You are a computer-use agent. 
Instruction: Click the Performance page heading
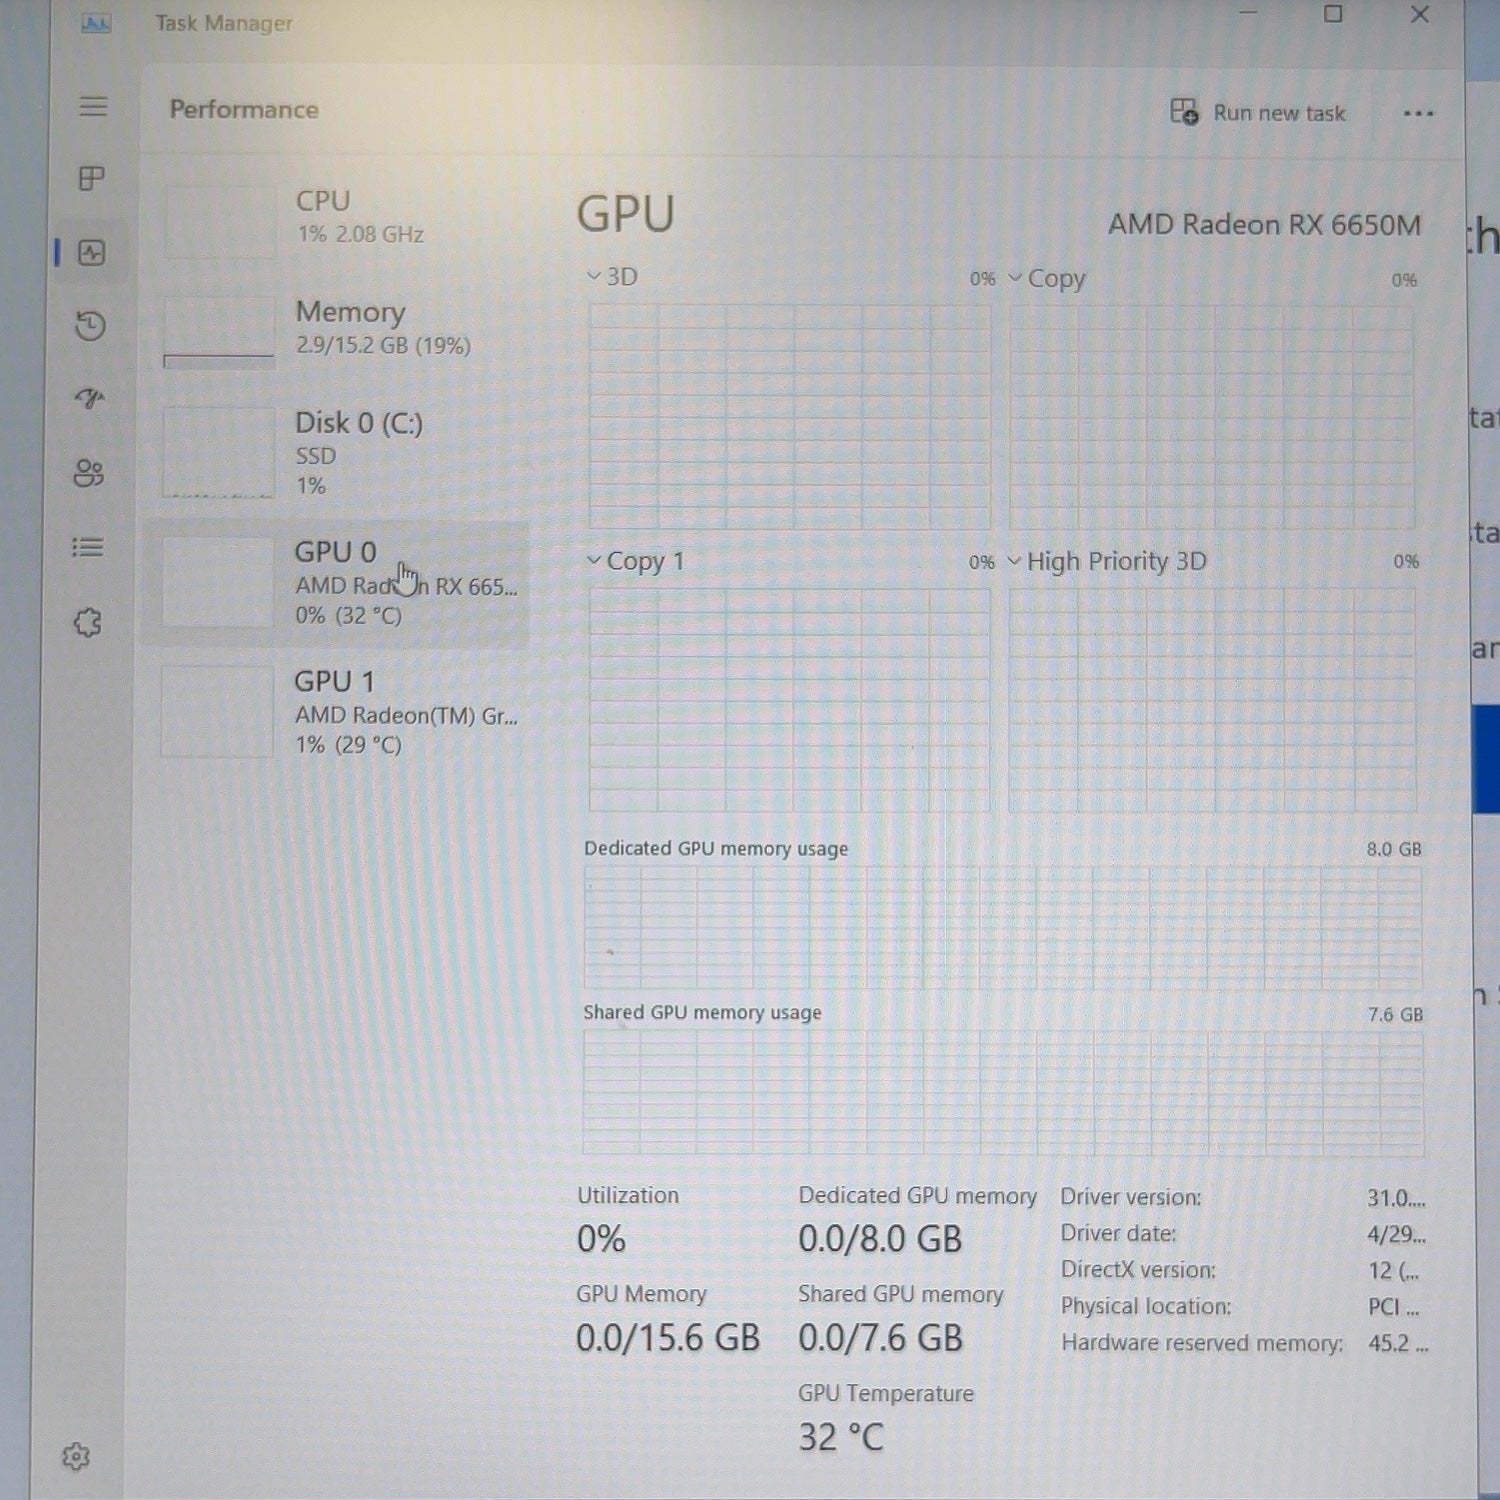[x=244, y=109]
